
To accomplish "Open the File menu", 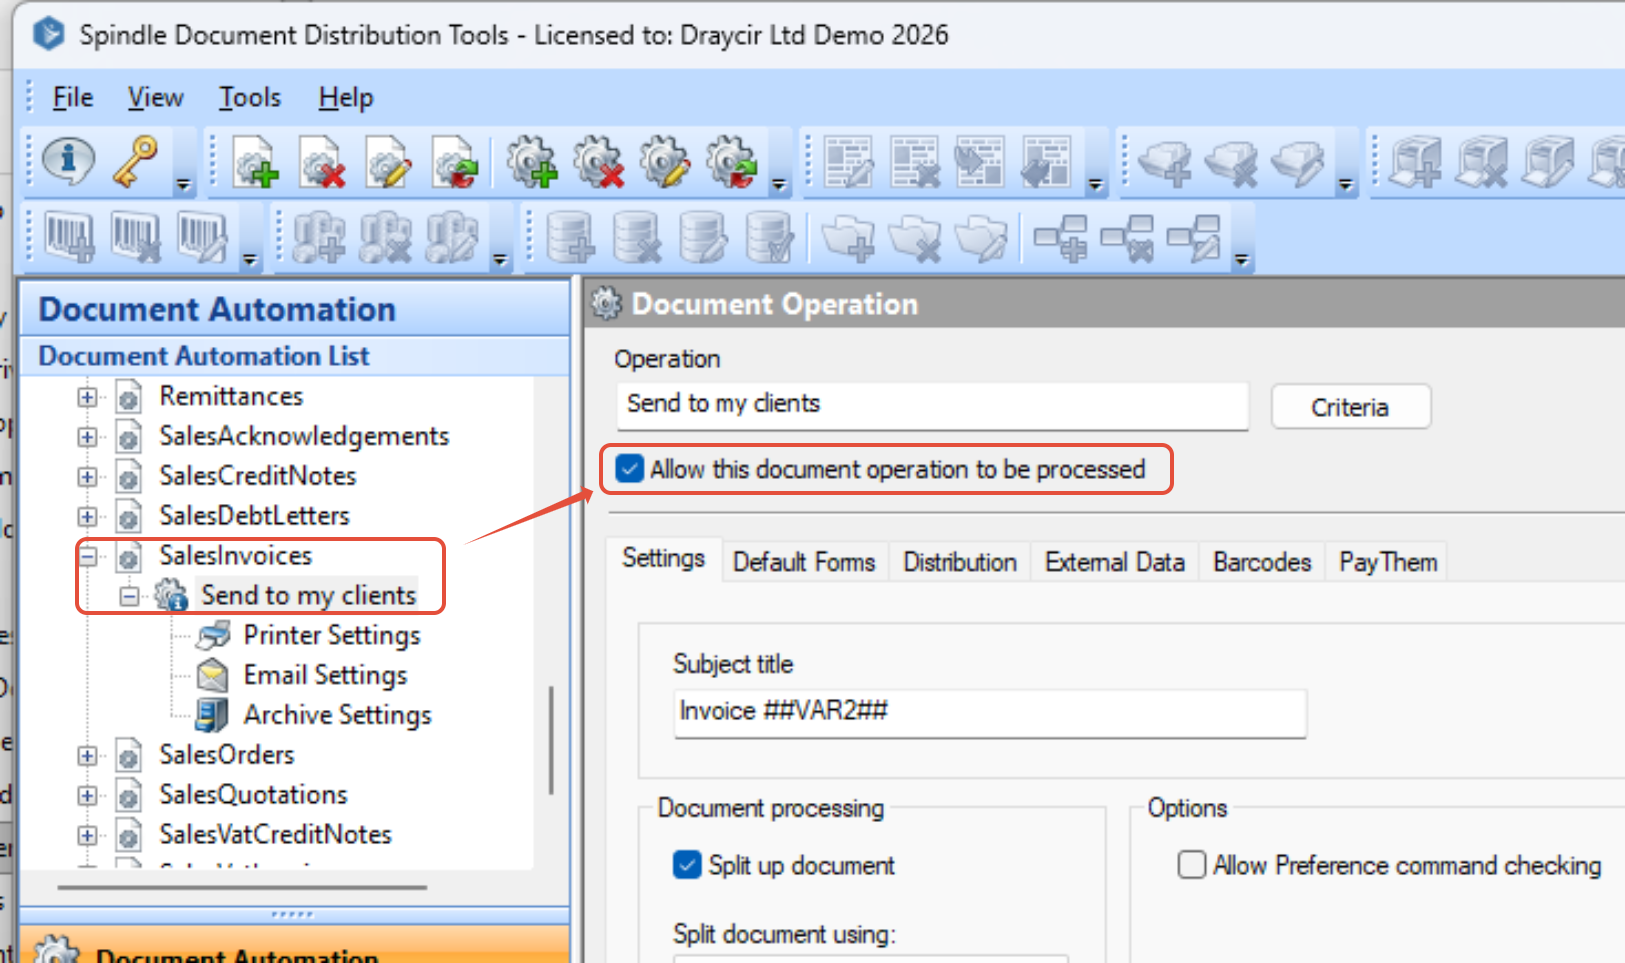I will coord(73,97).
